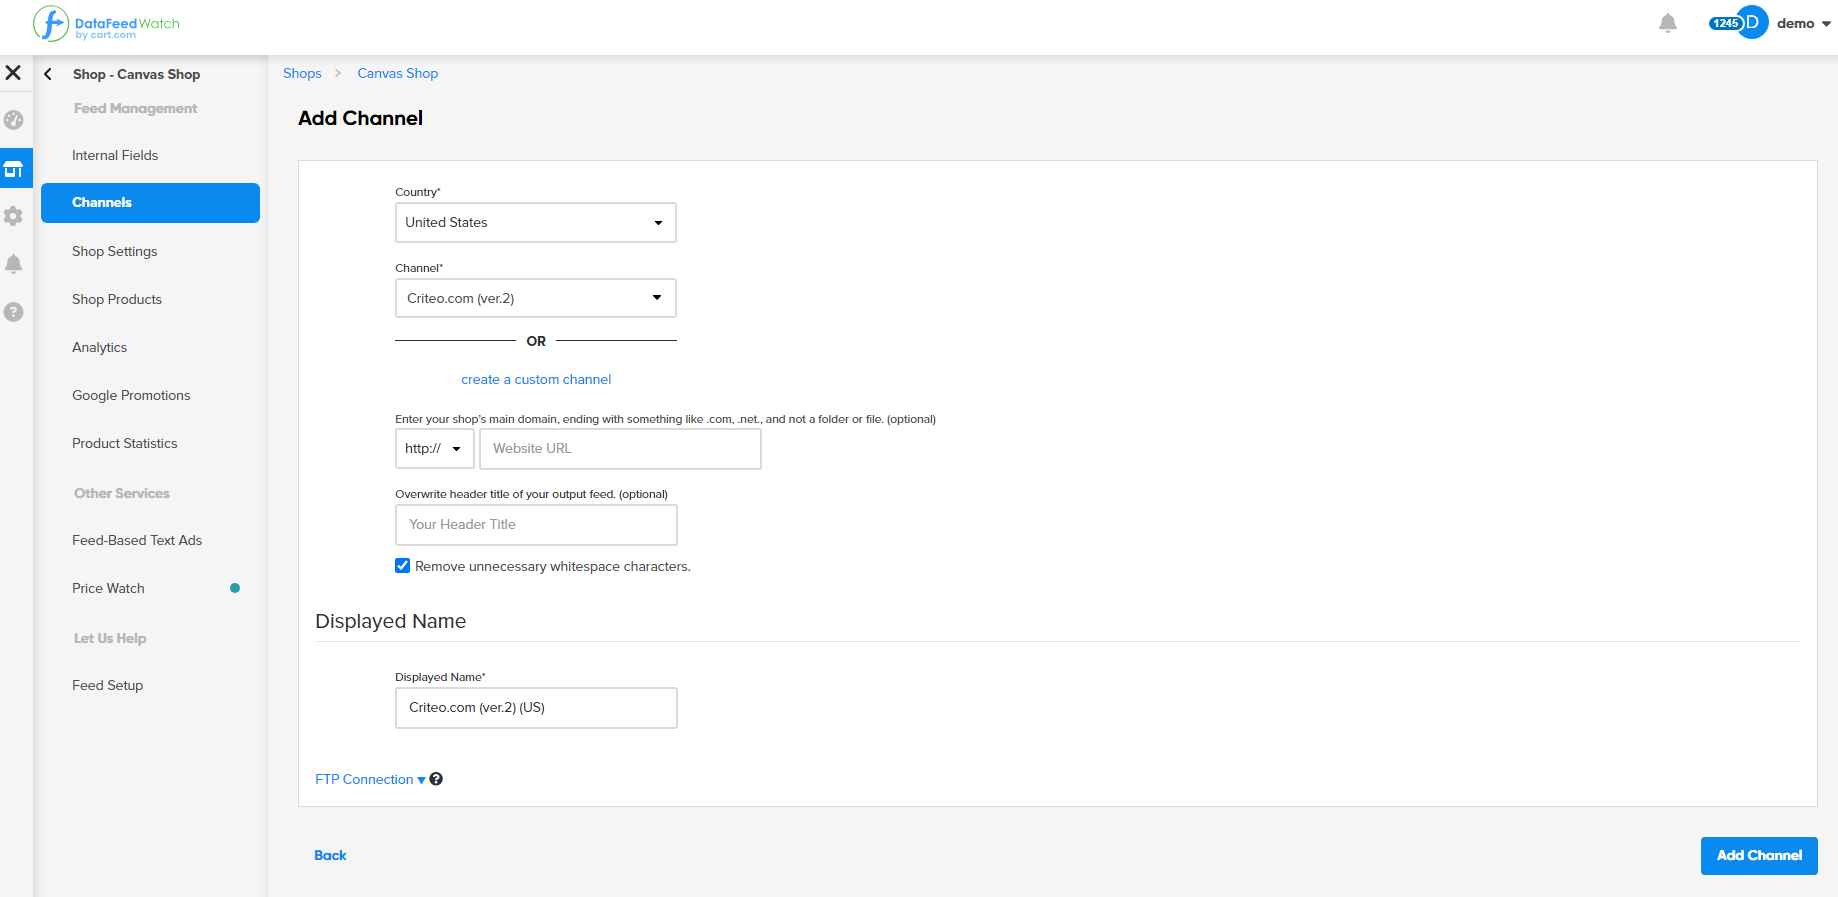Open Shop Settings in the sidebar

[115, 251]
